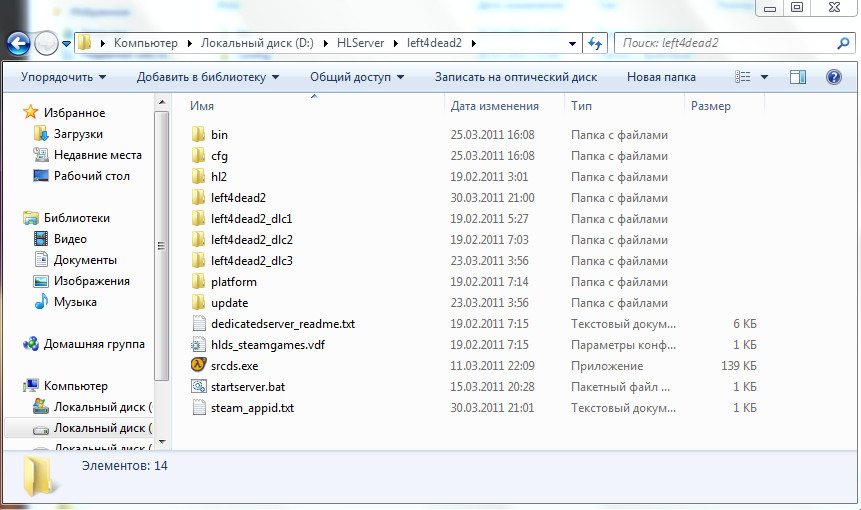Expand arrow after Компьютер breadcrumb
The width and height of the screenshot is (861, 510).
coord(189,43)
